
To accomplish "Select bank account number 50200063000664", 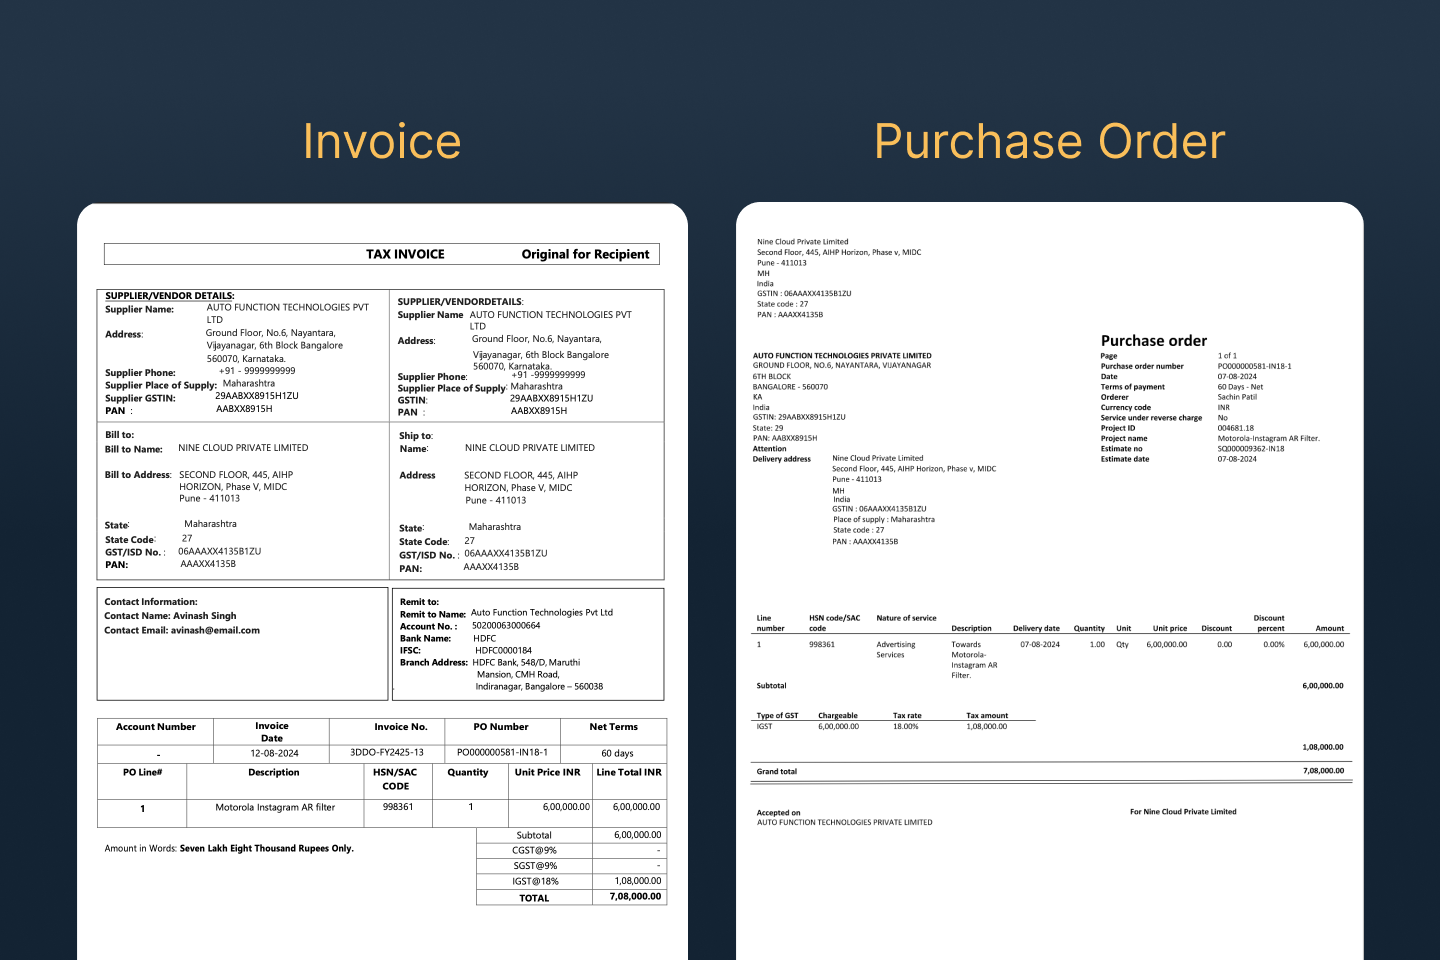I will (x=506, y=626).
